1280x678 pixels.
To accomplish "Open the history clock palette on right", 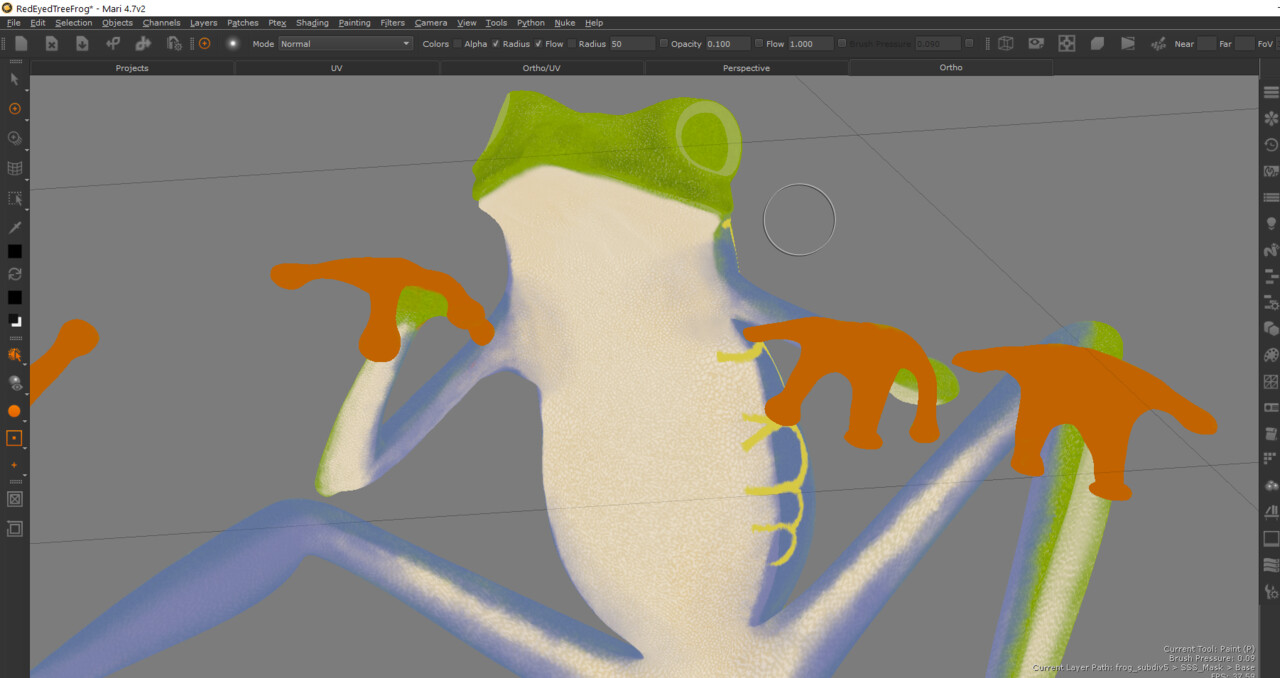I will (1271, 145).
